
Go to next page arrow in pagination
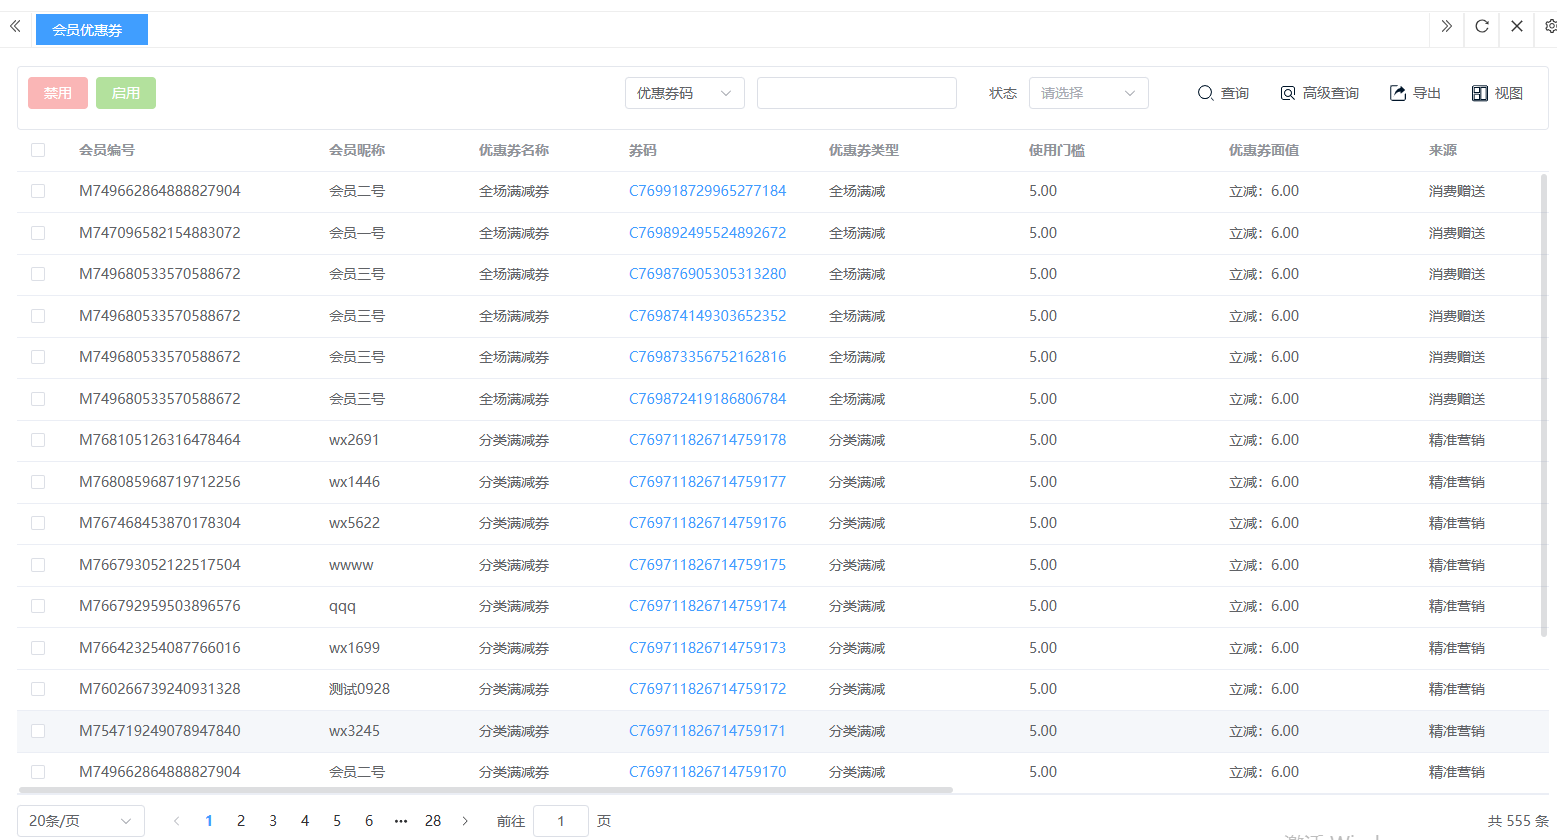(465, 821)
